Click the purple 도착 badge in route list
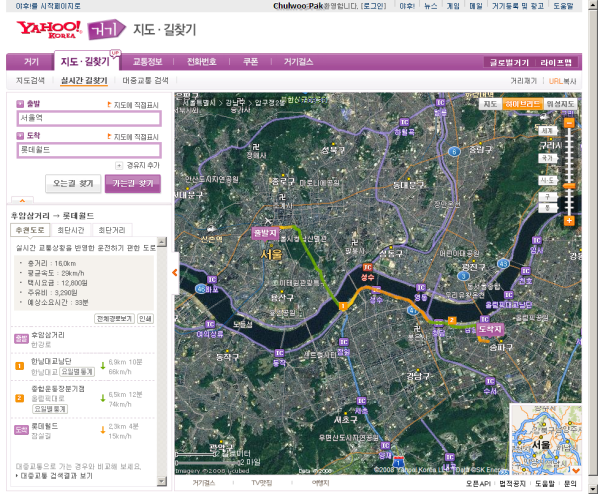The image size is (598, 494). pyautogui.click(x=21, y=430)
